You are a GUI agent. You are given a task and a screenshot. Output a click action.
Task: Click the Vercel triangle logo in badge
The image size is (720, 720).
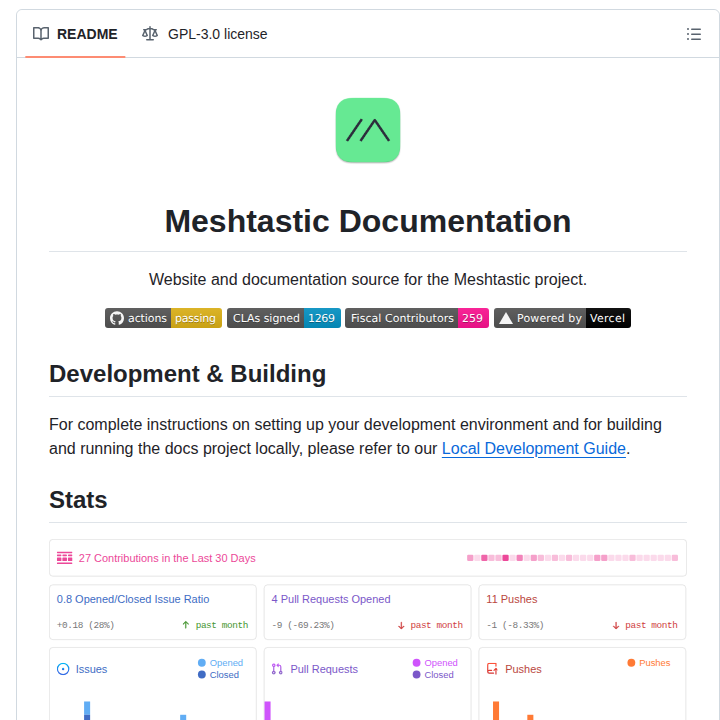point(506,318)
